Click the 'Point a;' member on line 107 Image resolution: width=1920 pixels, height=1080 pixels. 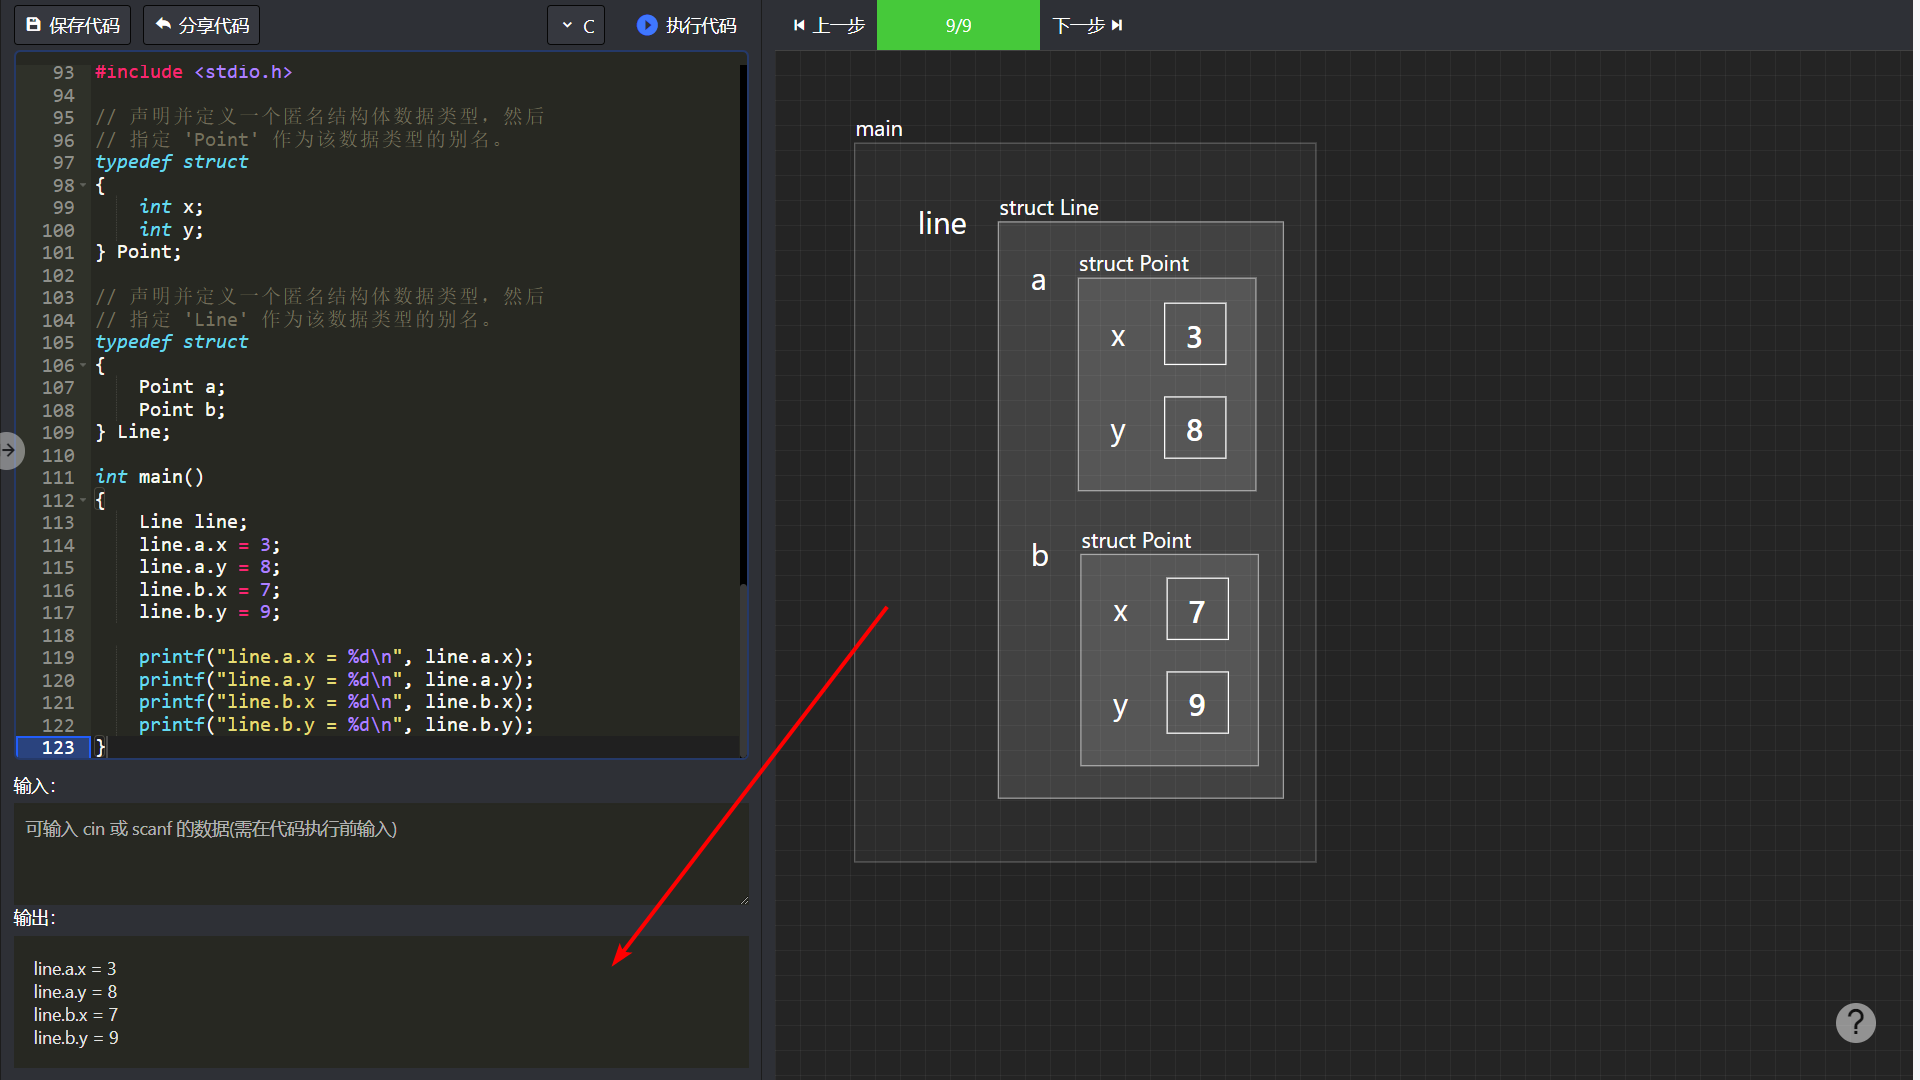point(182,387)
